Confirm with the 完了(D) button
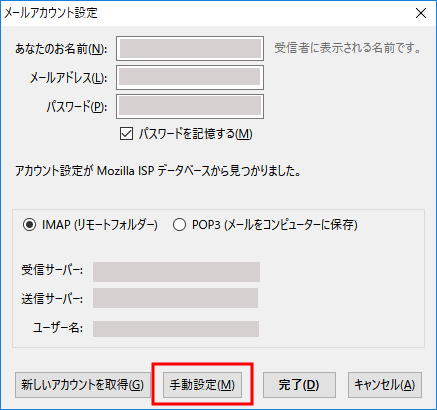The height and width of the screenshot is (410, 437). (299, 385)
